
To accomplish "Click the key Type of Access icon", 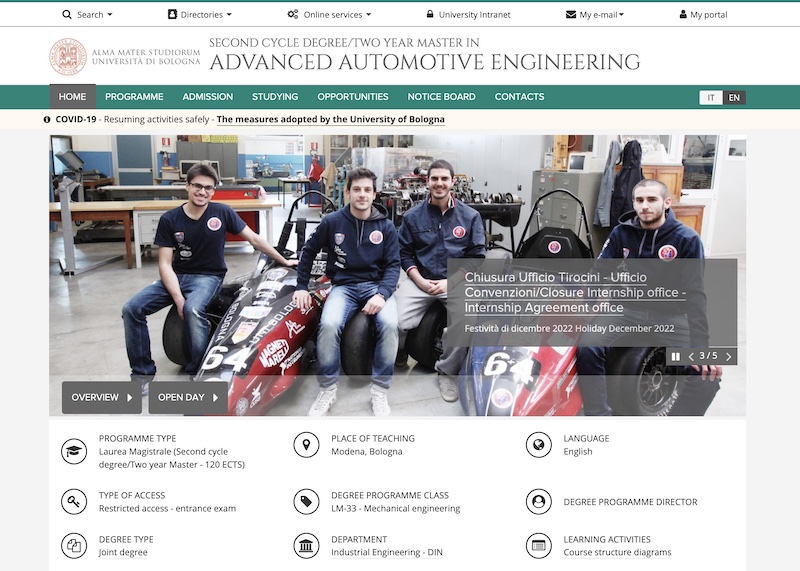I will pos(74,501).
